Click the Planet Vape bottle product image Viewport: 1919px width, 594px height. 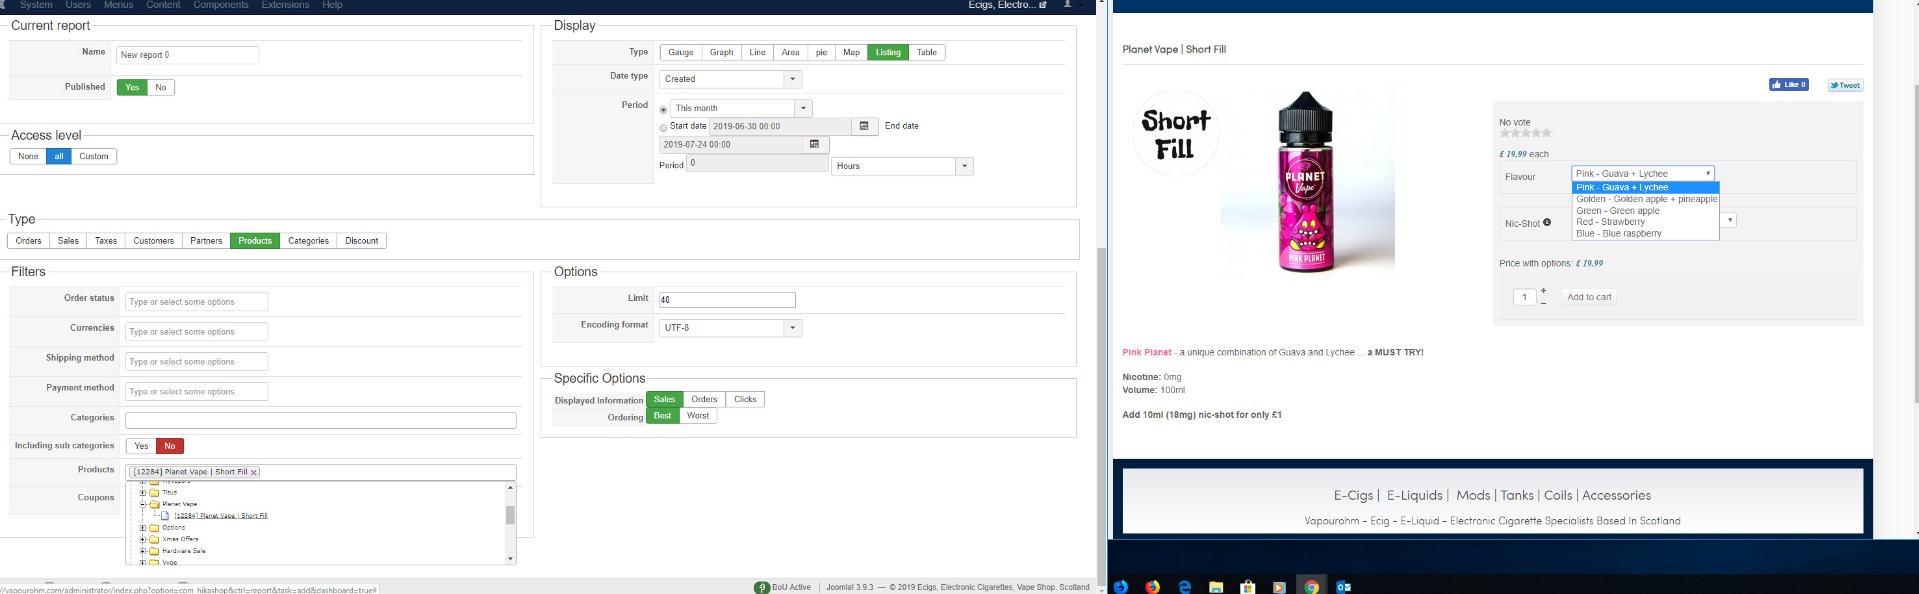(x=1306, y=182)
